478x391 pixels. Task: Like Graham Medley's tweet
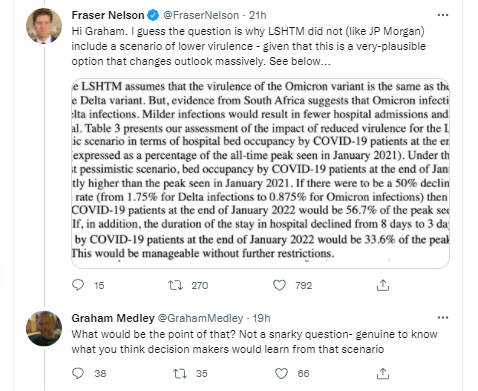click(281, 373)
